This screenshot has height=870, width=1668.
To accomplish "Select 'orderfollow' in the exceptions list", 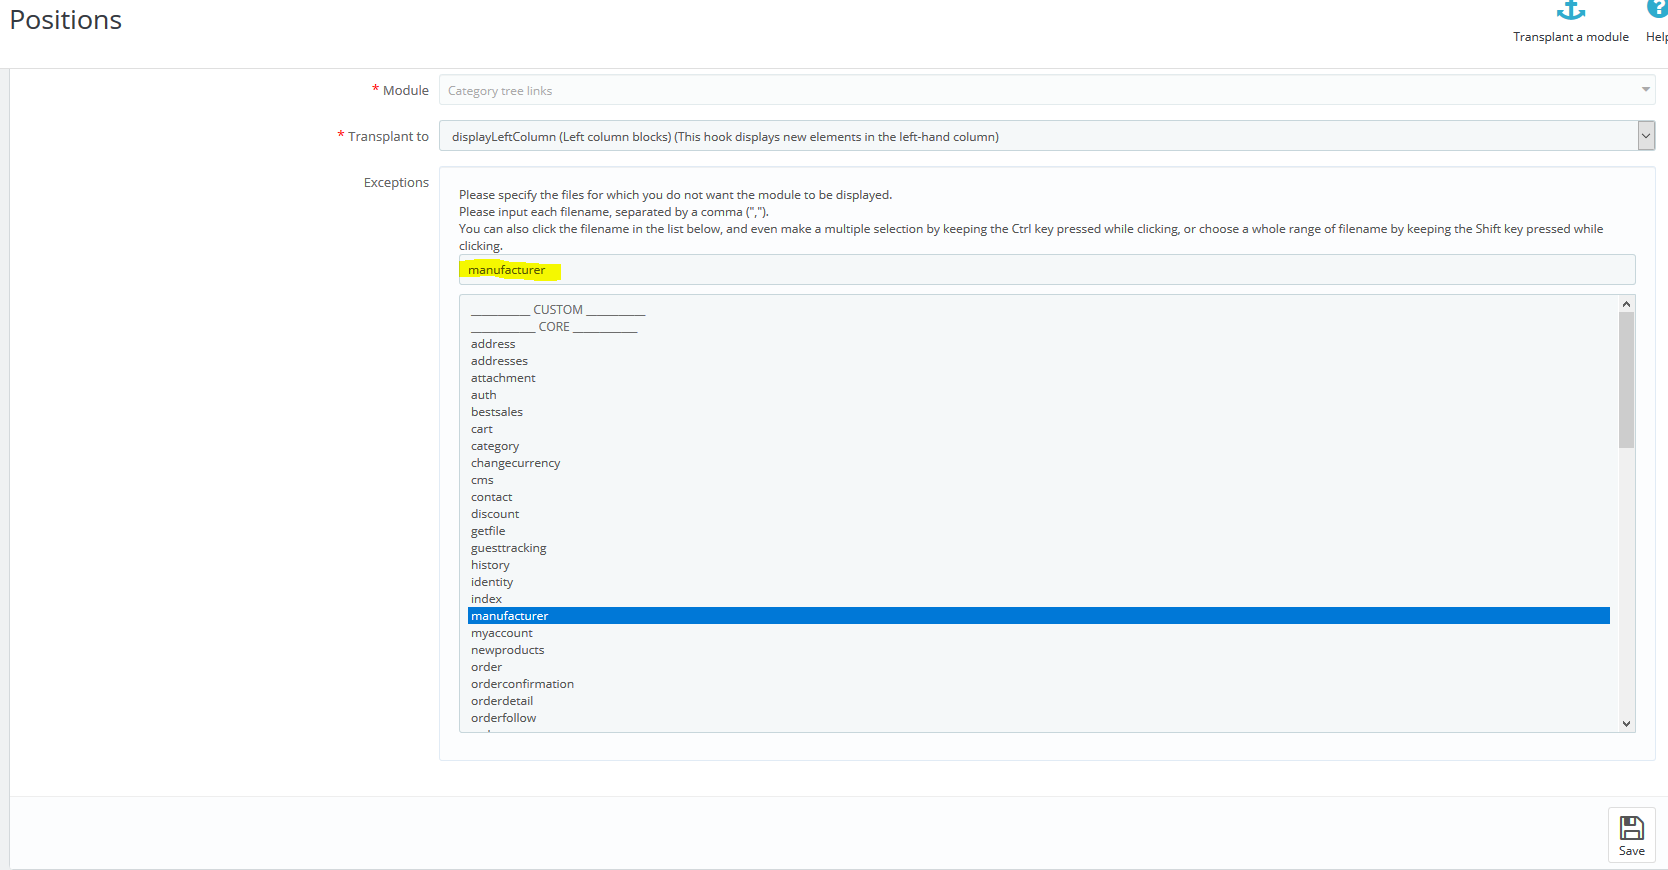I will [x=1039, y=718].
